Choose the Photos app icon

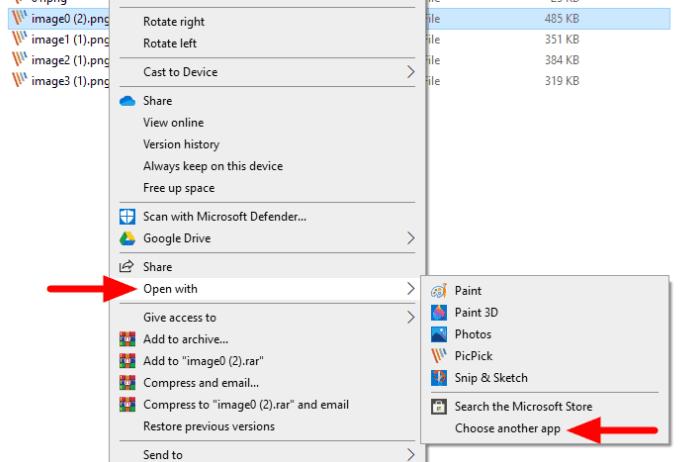[438, 335]
